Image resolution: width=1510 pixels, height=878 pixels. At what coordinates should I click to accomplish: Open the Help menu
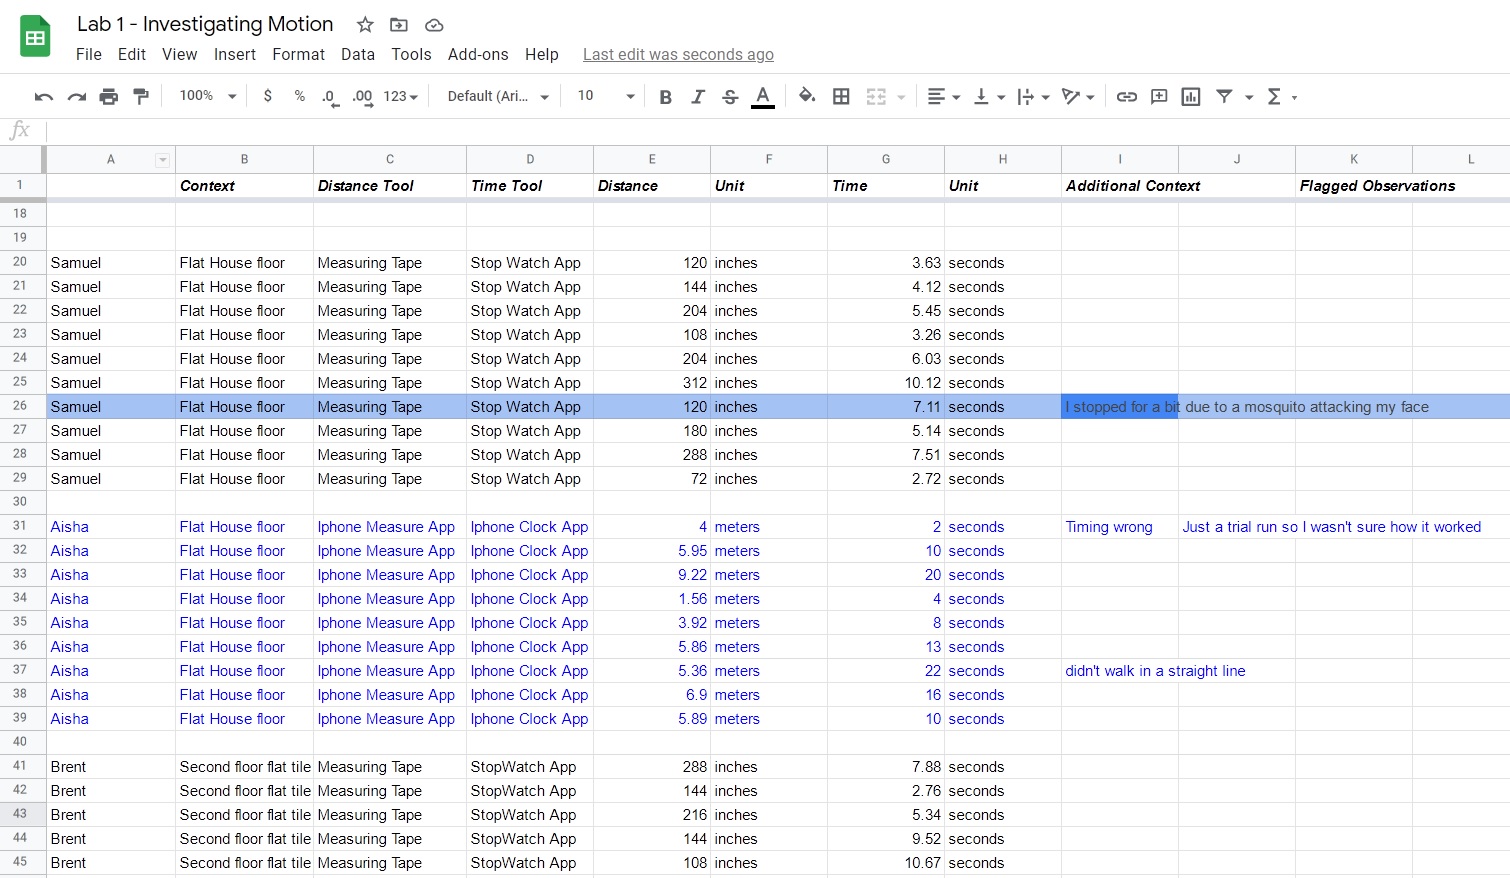coord(542,55)
